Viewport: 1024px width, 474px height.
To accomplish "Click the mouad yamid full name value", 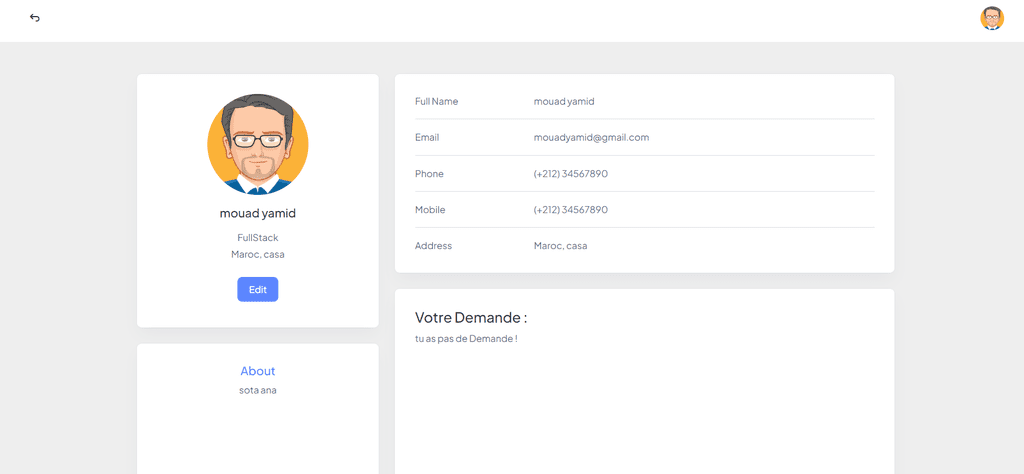I will (564, 101).
